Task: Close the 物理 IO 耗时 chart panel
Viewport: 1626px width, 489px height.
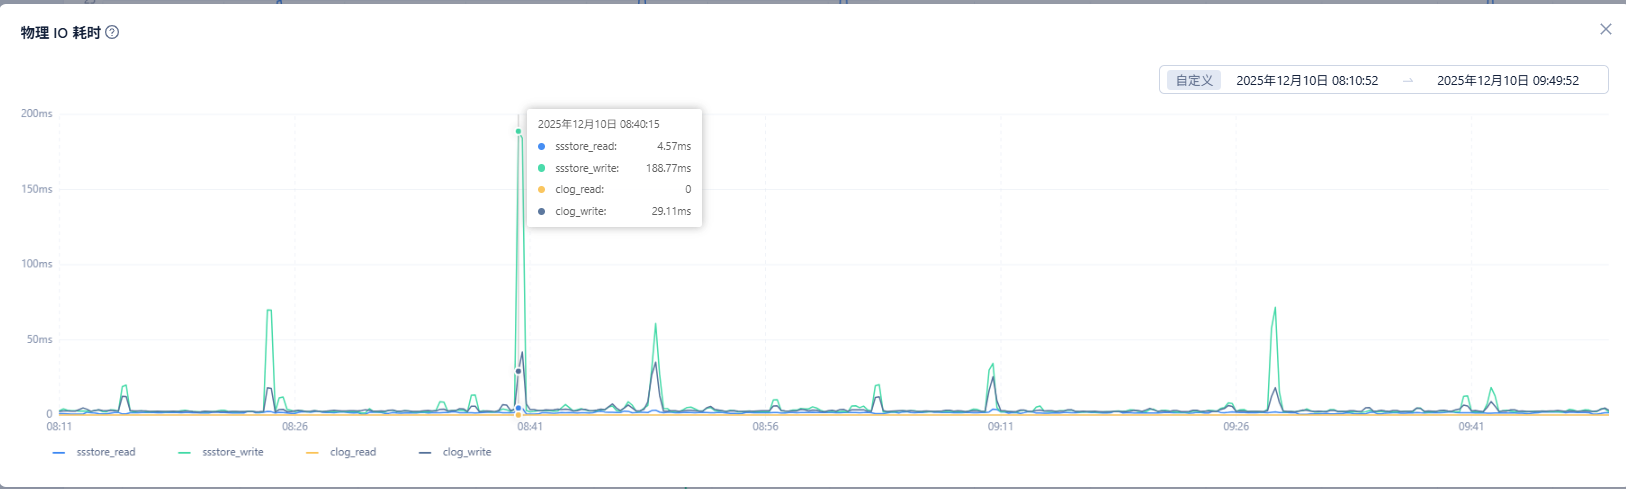Action: pyautogui.click(x=1605, y=29)
